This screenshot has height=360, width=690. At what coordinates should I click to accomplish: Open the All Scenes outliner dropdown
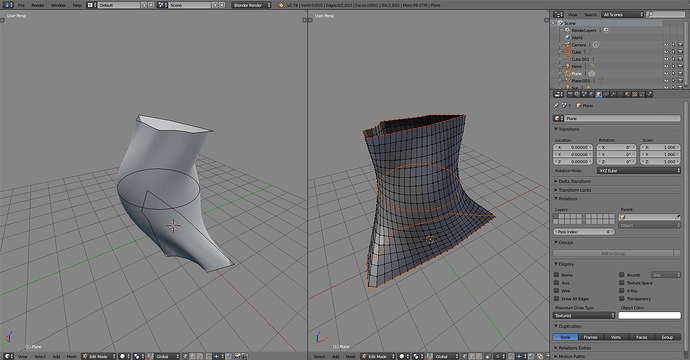(x=622, y=15)
